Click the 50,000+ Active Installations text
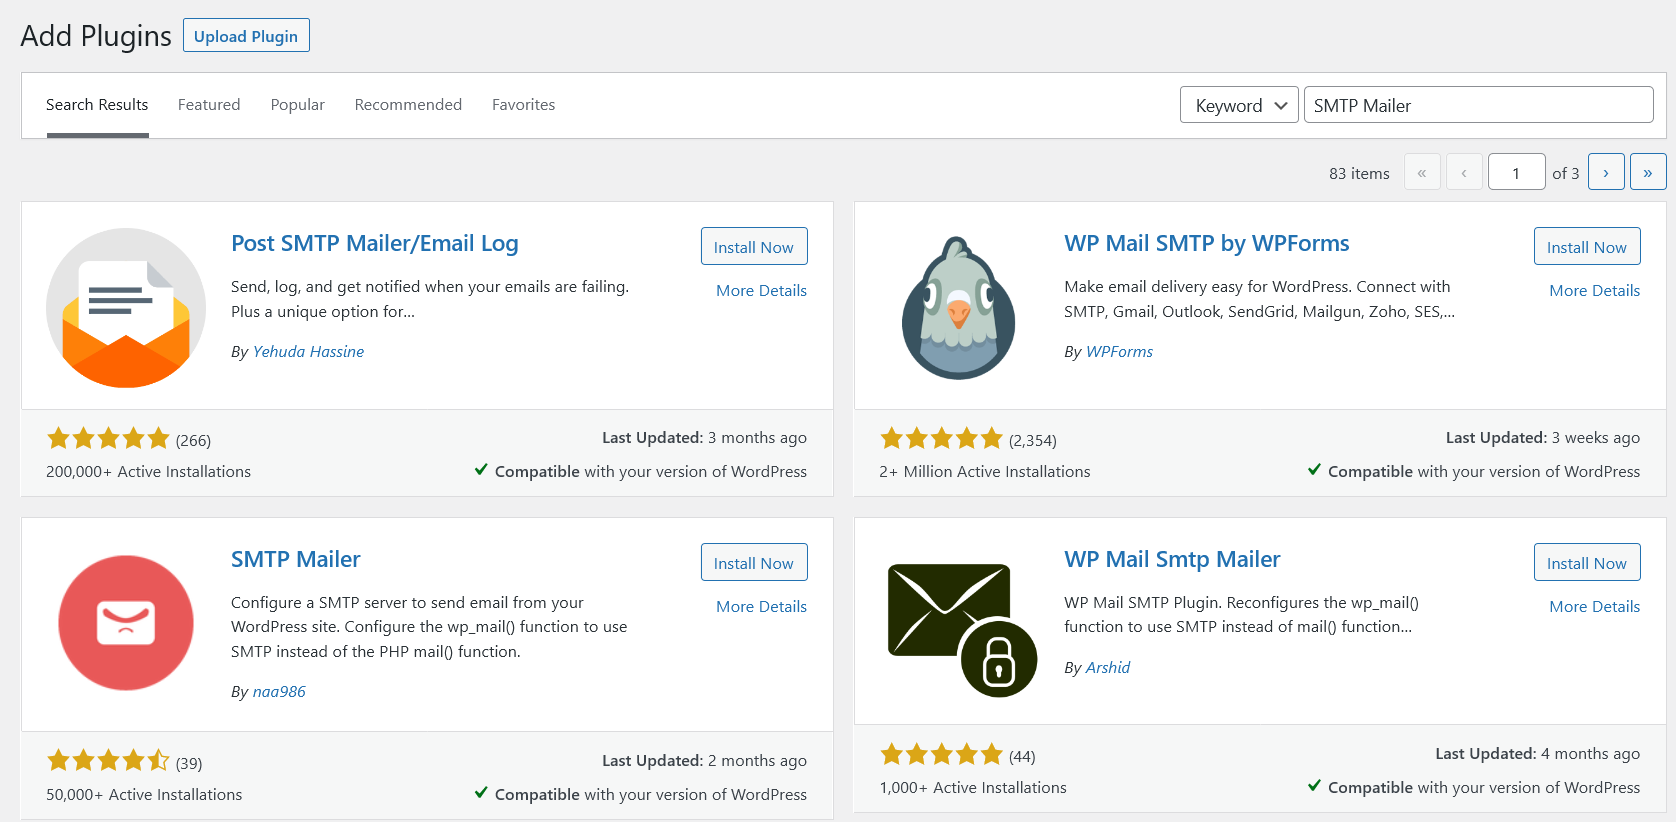The image size is (1676, 822). [x=144, y=794]
